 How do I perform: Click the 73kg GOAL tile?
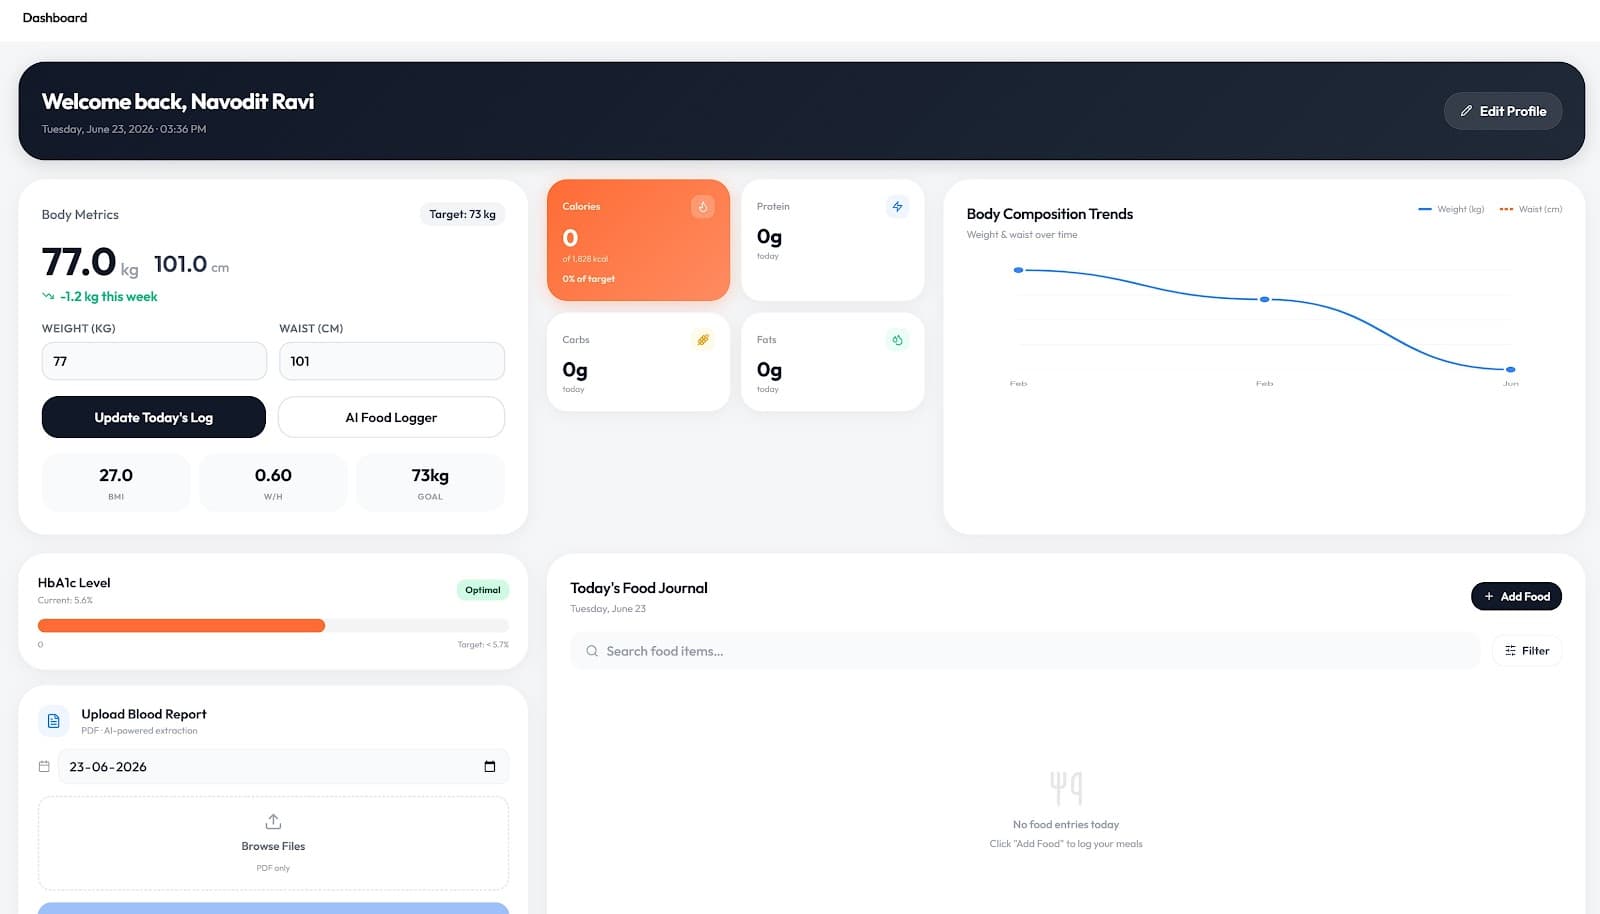pyautogui.click(x=430, y=483)
